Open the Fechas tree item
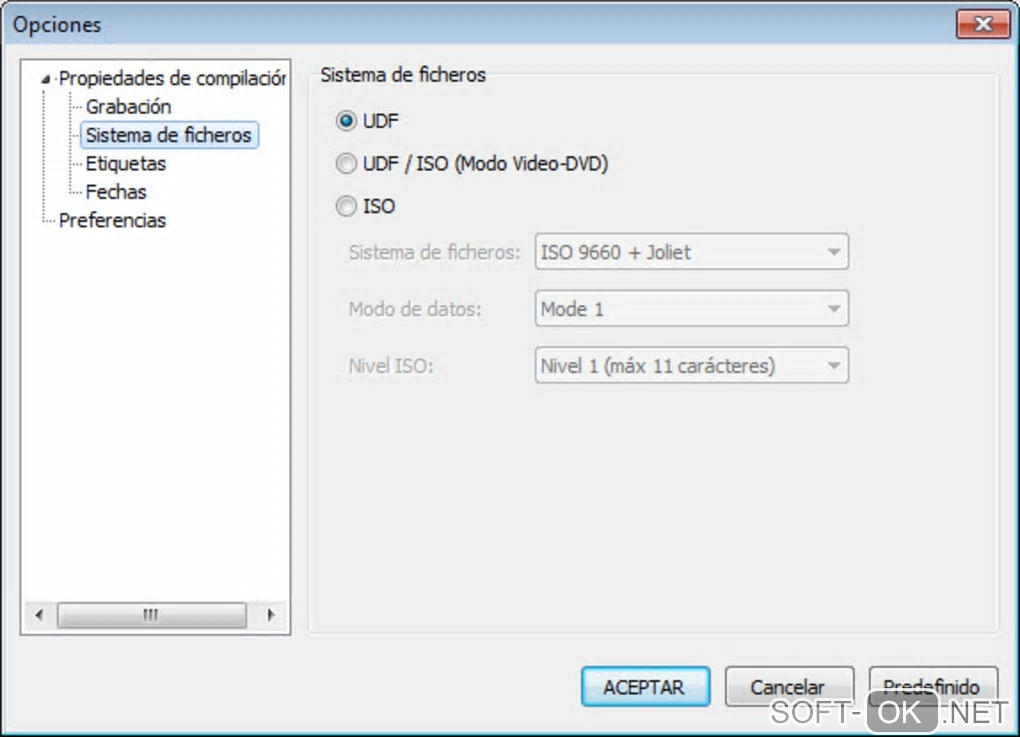1020x737 pixels. (116, 192)
